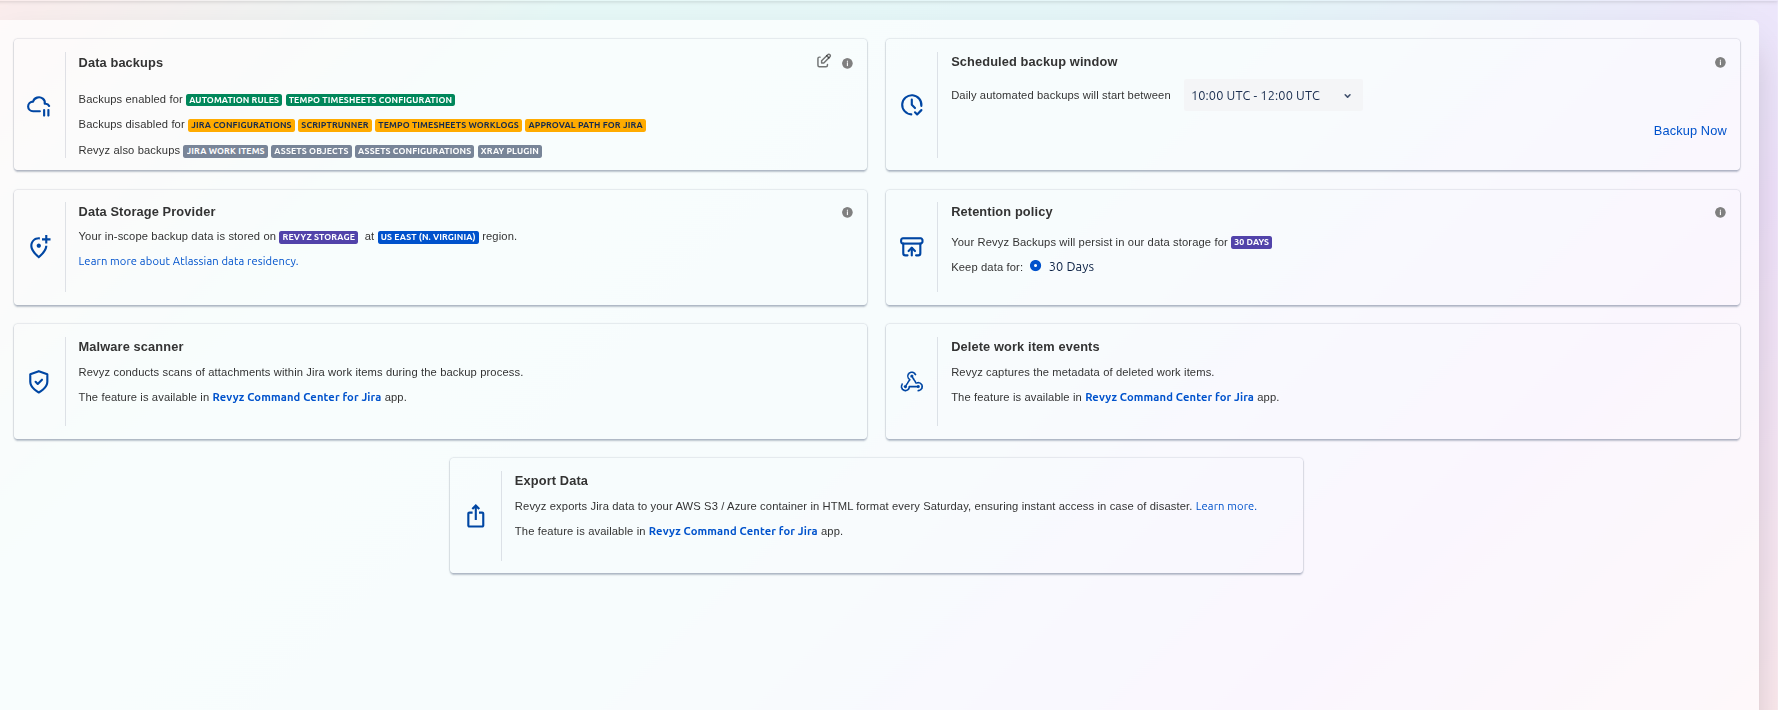Click Learn more link in Export Data
The height and width of the screenshot is (710, 1778).
[x=1226, y=506]
